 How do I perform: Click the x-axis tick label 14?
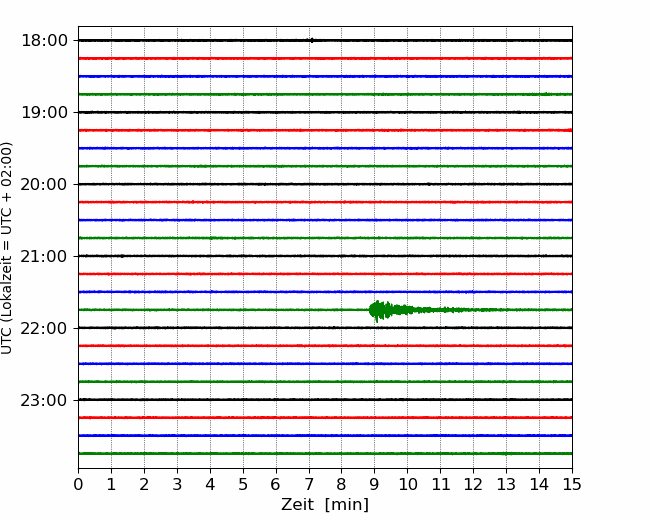pos(539,484)
